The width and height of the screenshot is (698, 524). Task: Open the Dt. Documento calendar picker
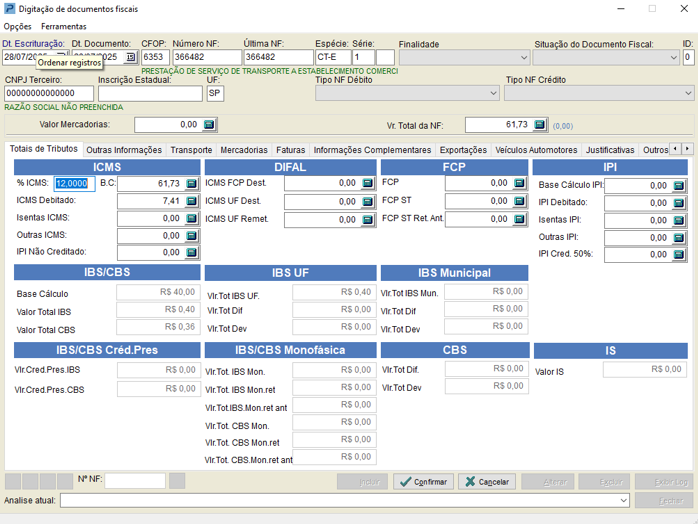pos(130,58)
